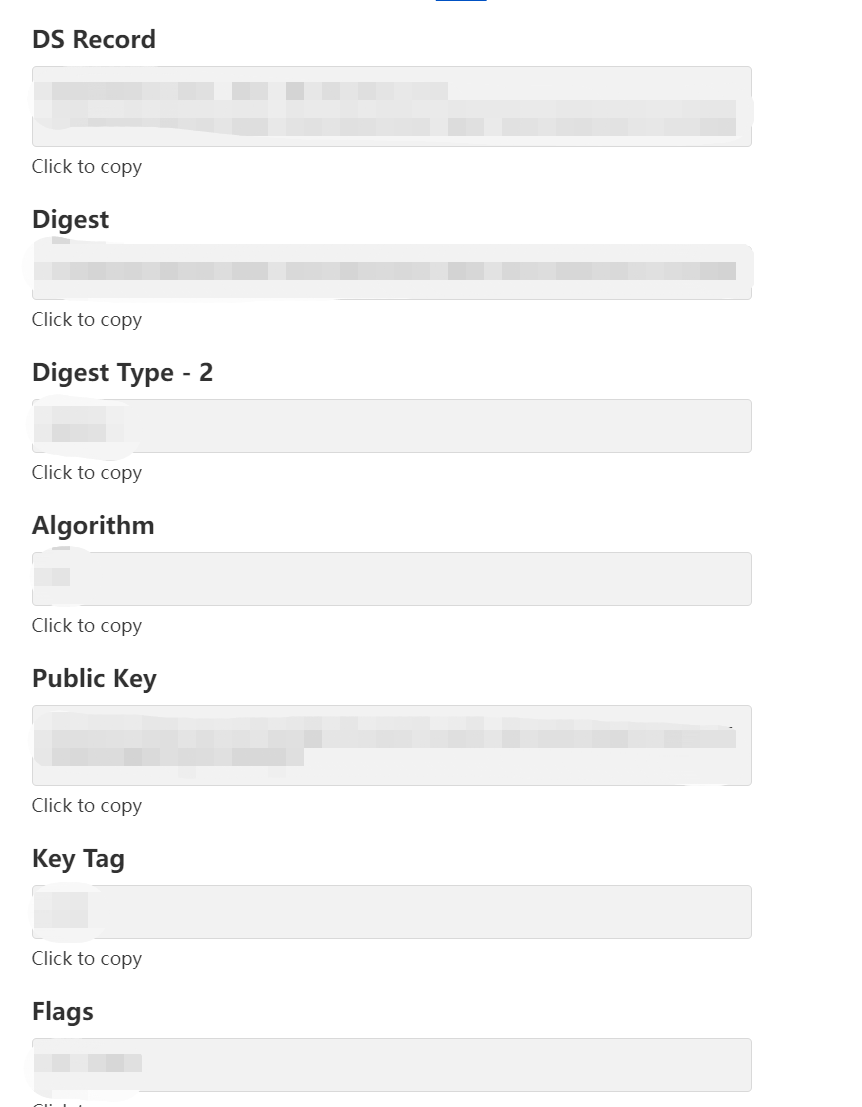This screenshot has width=862, height=1107.
Task: Select the Key Tag value field
Action: (x=392, y=911)
